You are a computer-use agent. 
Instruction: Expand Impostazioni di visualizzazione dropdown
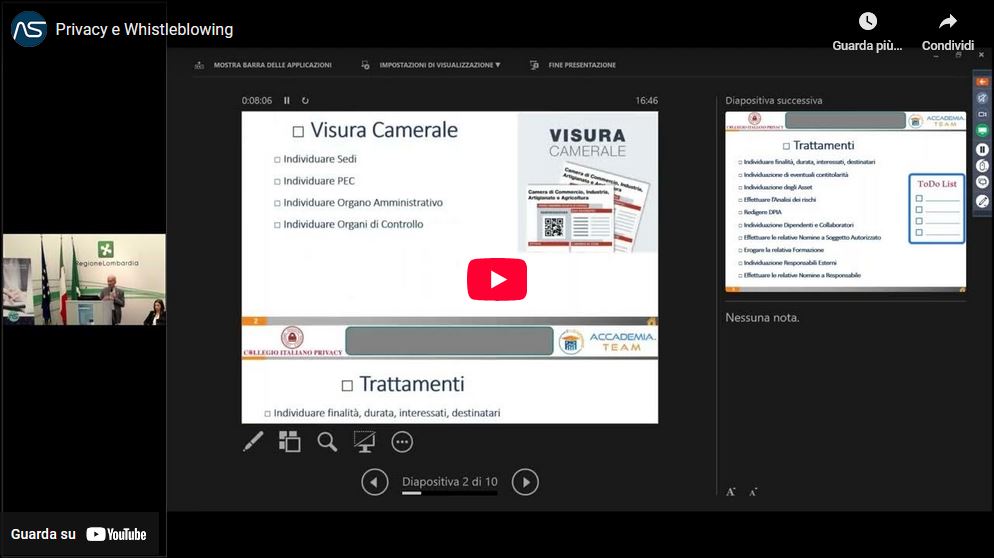point(439,65)
